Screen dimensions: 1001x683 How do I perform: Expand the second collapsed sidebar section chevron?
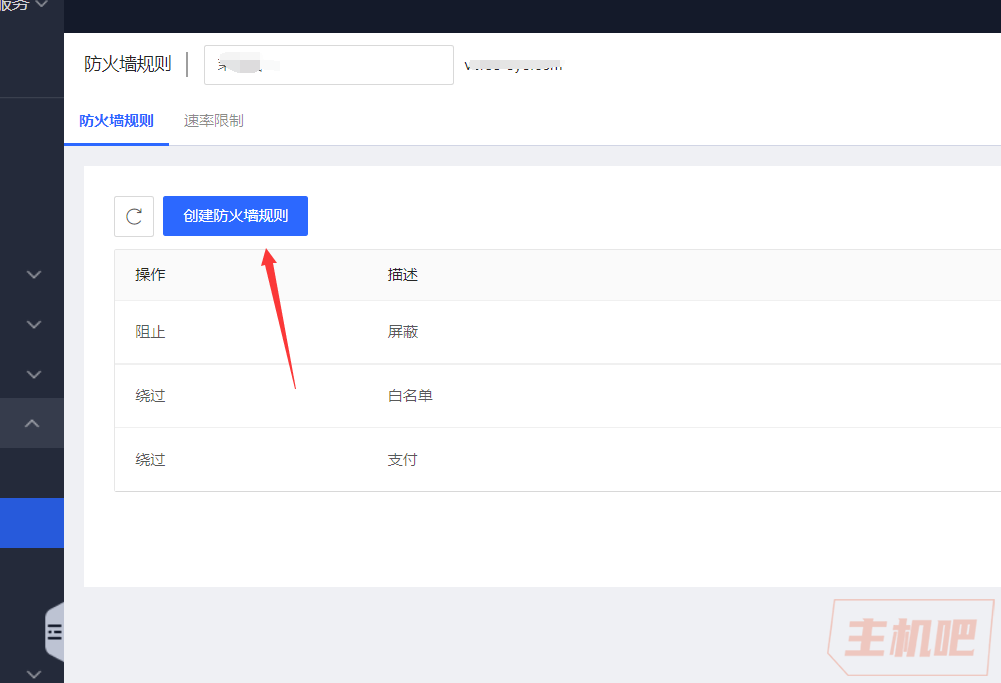point(33,324)
